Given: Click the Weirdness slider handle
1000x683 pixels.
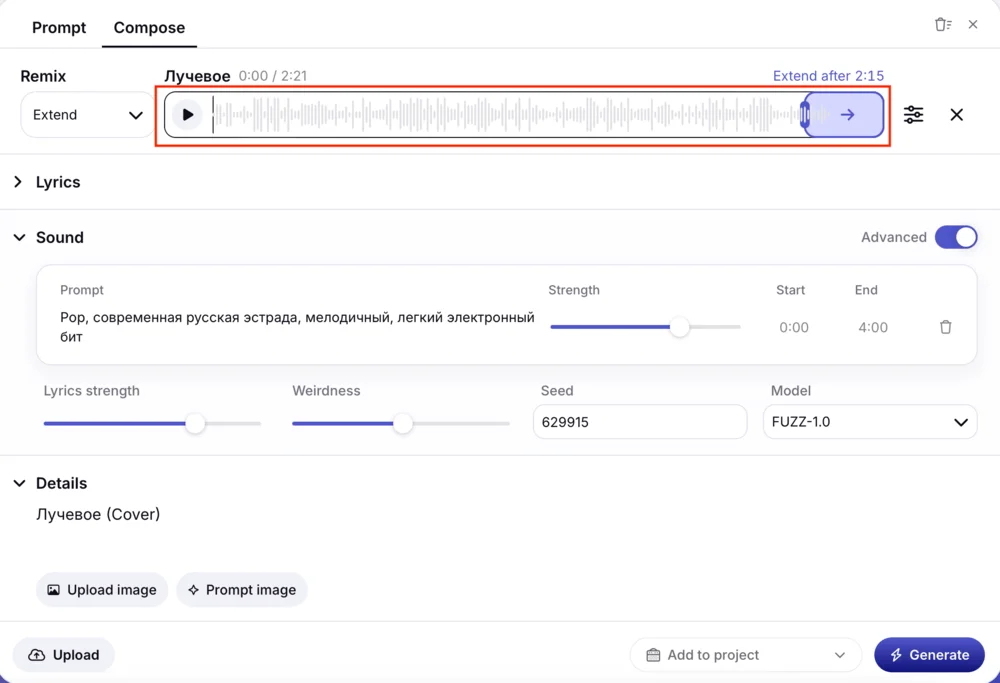Looking at the screenshot, I should pyautogui.click(x=402, y=424).
